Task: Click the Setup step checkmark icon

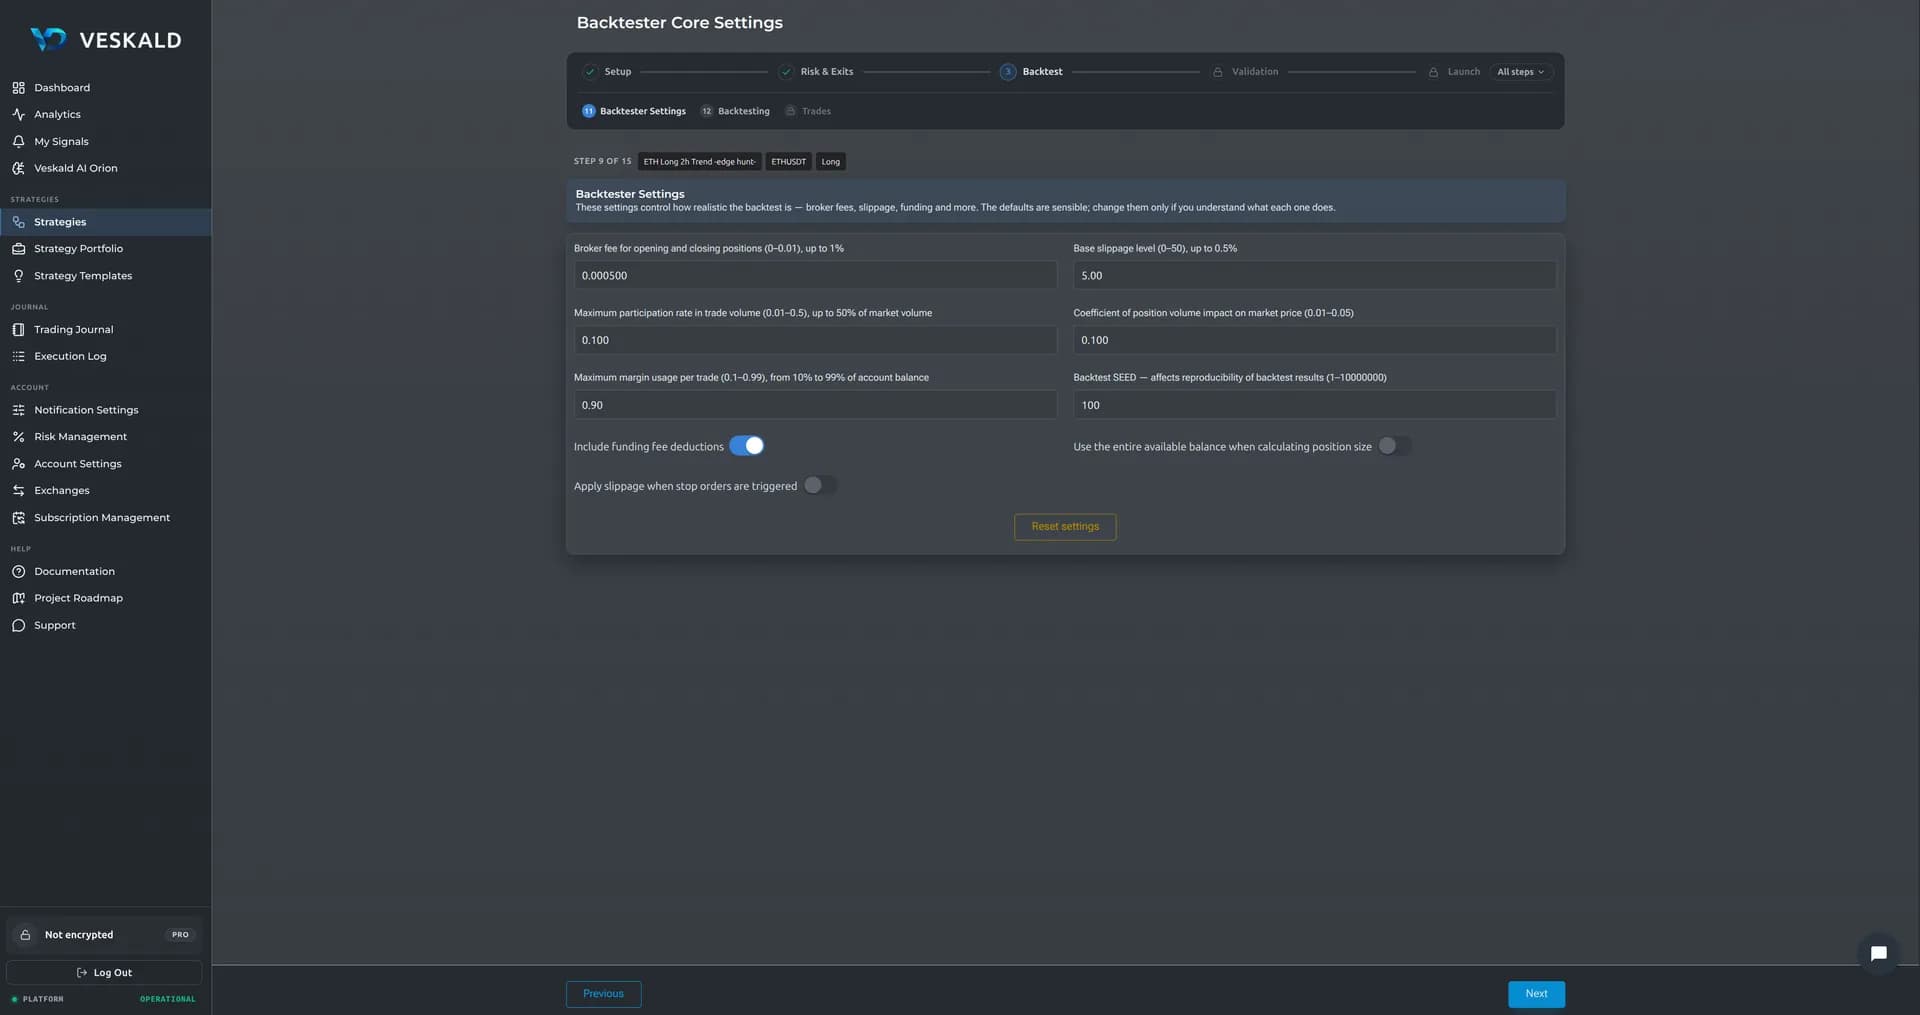Action: [x=590, y=72]
